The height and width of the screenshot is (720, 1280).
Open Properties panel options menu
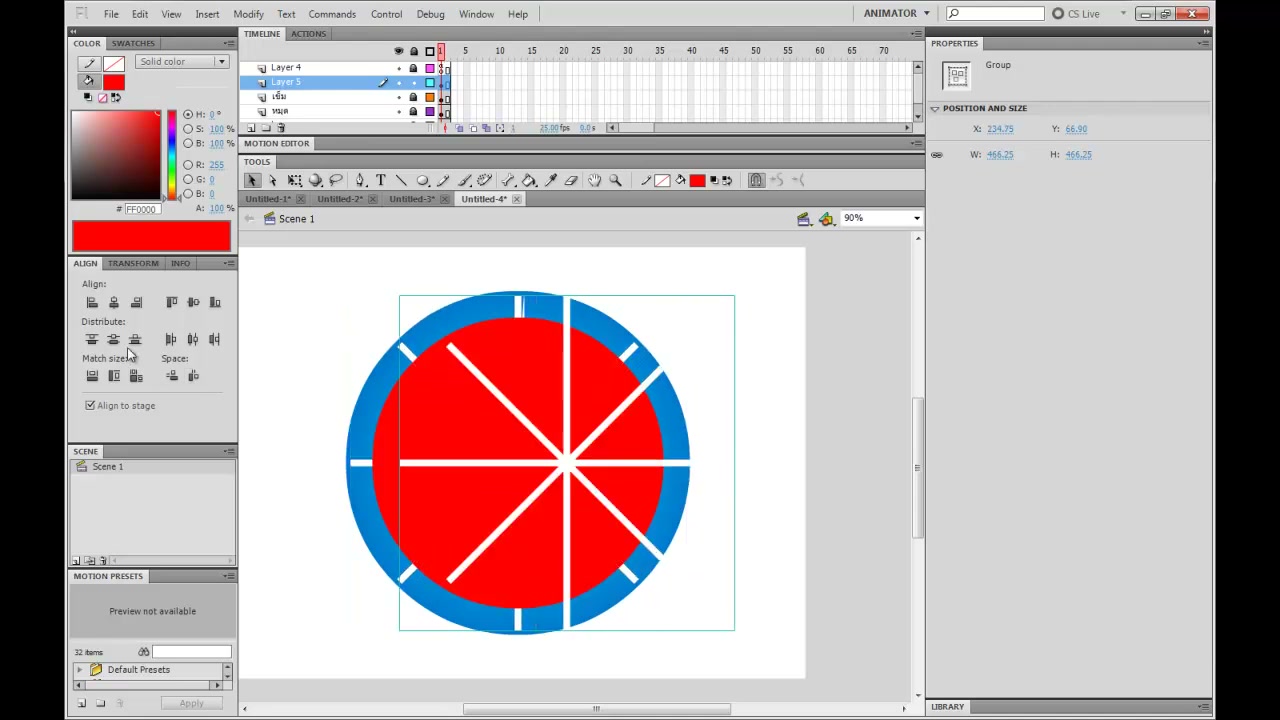point(1204,44)
